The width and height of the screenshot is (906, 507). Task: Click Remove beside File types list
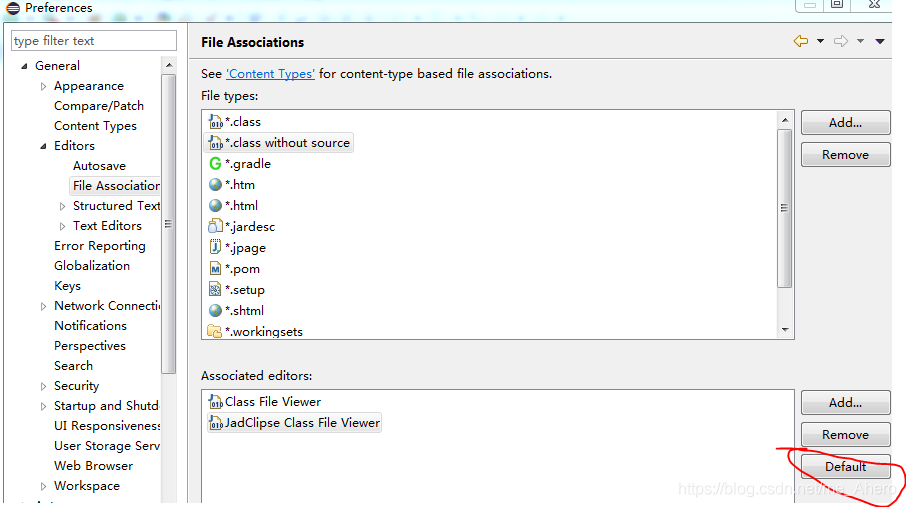(845, 154)
